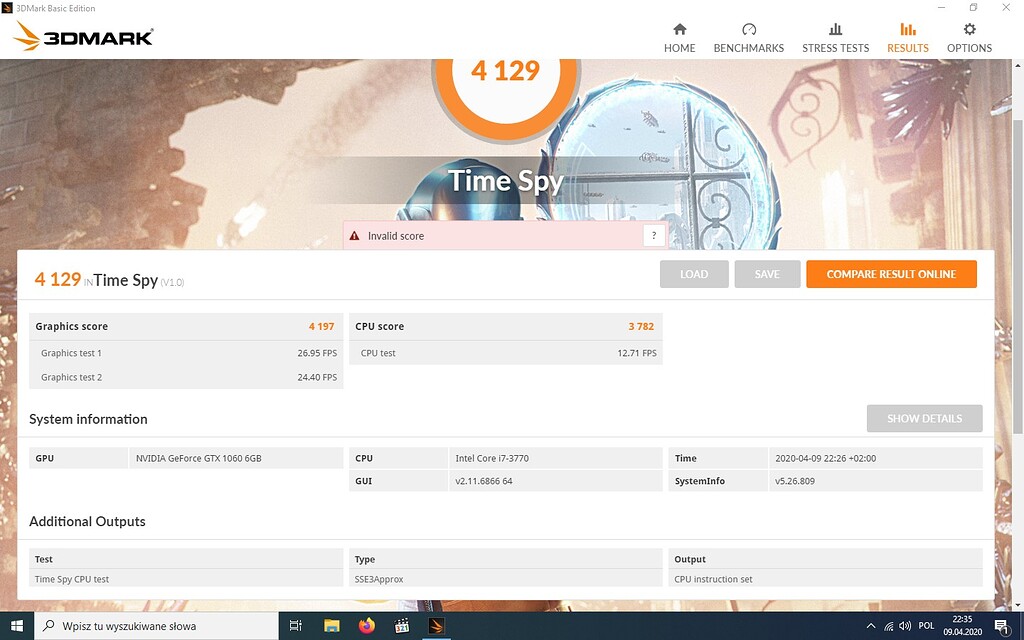The width and height of the screenshot is (1024, 640).
Task: Click the vertical scrollbar thumb
Action: click(x=1017, y=276)
